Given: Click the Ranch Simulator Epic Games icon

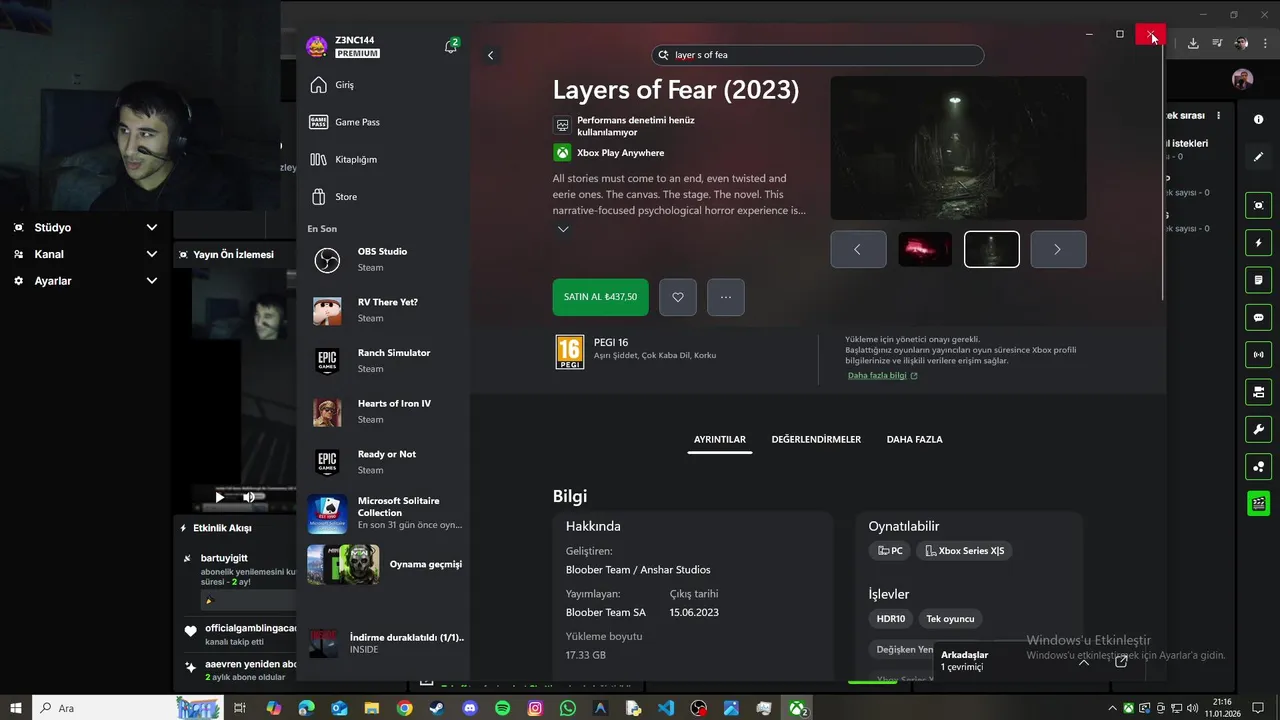Looking at the screenshot, I should click(327, 361).
